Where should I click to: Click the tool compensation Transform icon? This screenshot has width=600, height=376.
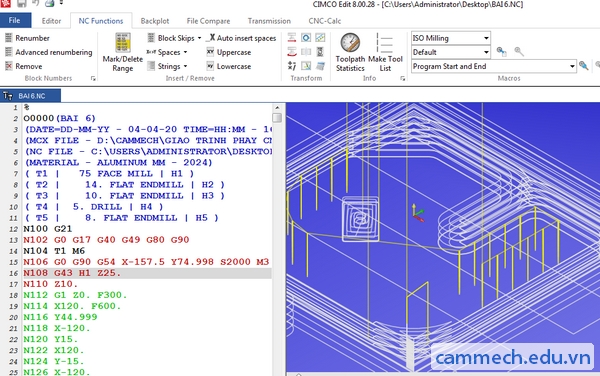pyautogui.click(x=320, y=52)
